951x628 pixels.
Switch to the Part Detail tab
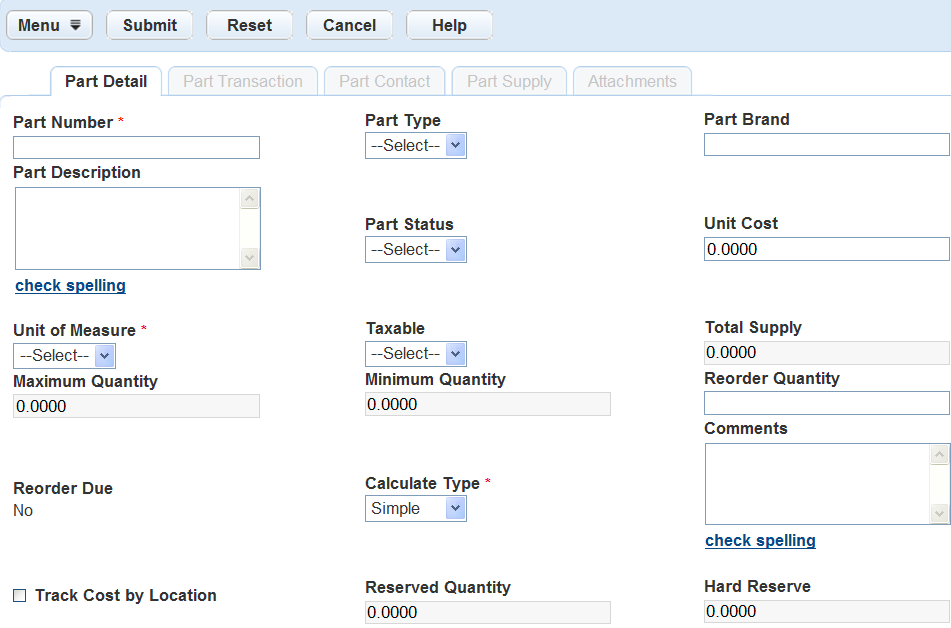pos(106,82)
